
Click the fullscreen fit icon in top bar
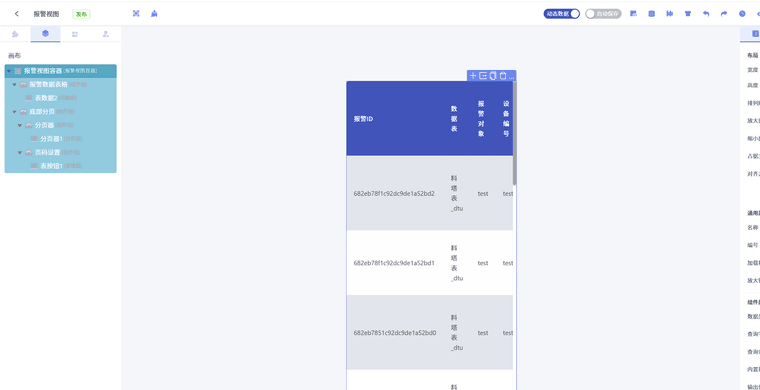click(136, 14)
